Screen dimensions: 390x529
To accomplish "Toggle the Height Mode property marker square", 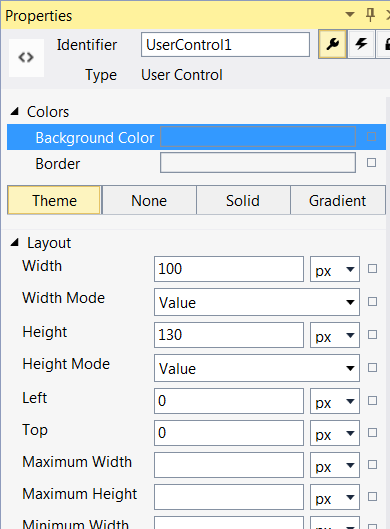I will (x=372, y=367).
